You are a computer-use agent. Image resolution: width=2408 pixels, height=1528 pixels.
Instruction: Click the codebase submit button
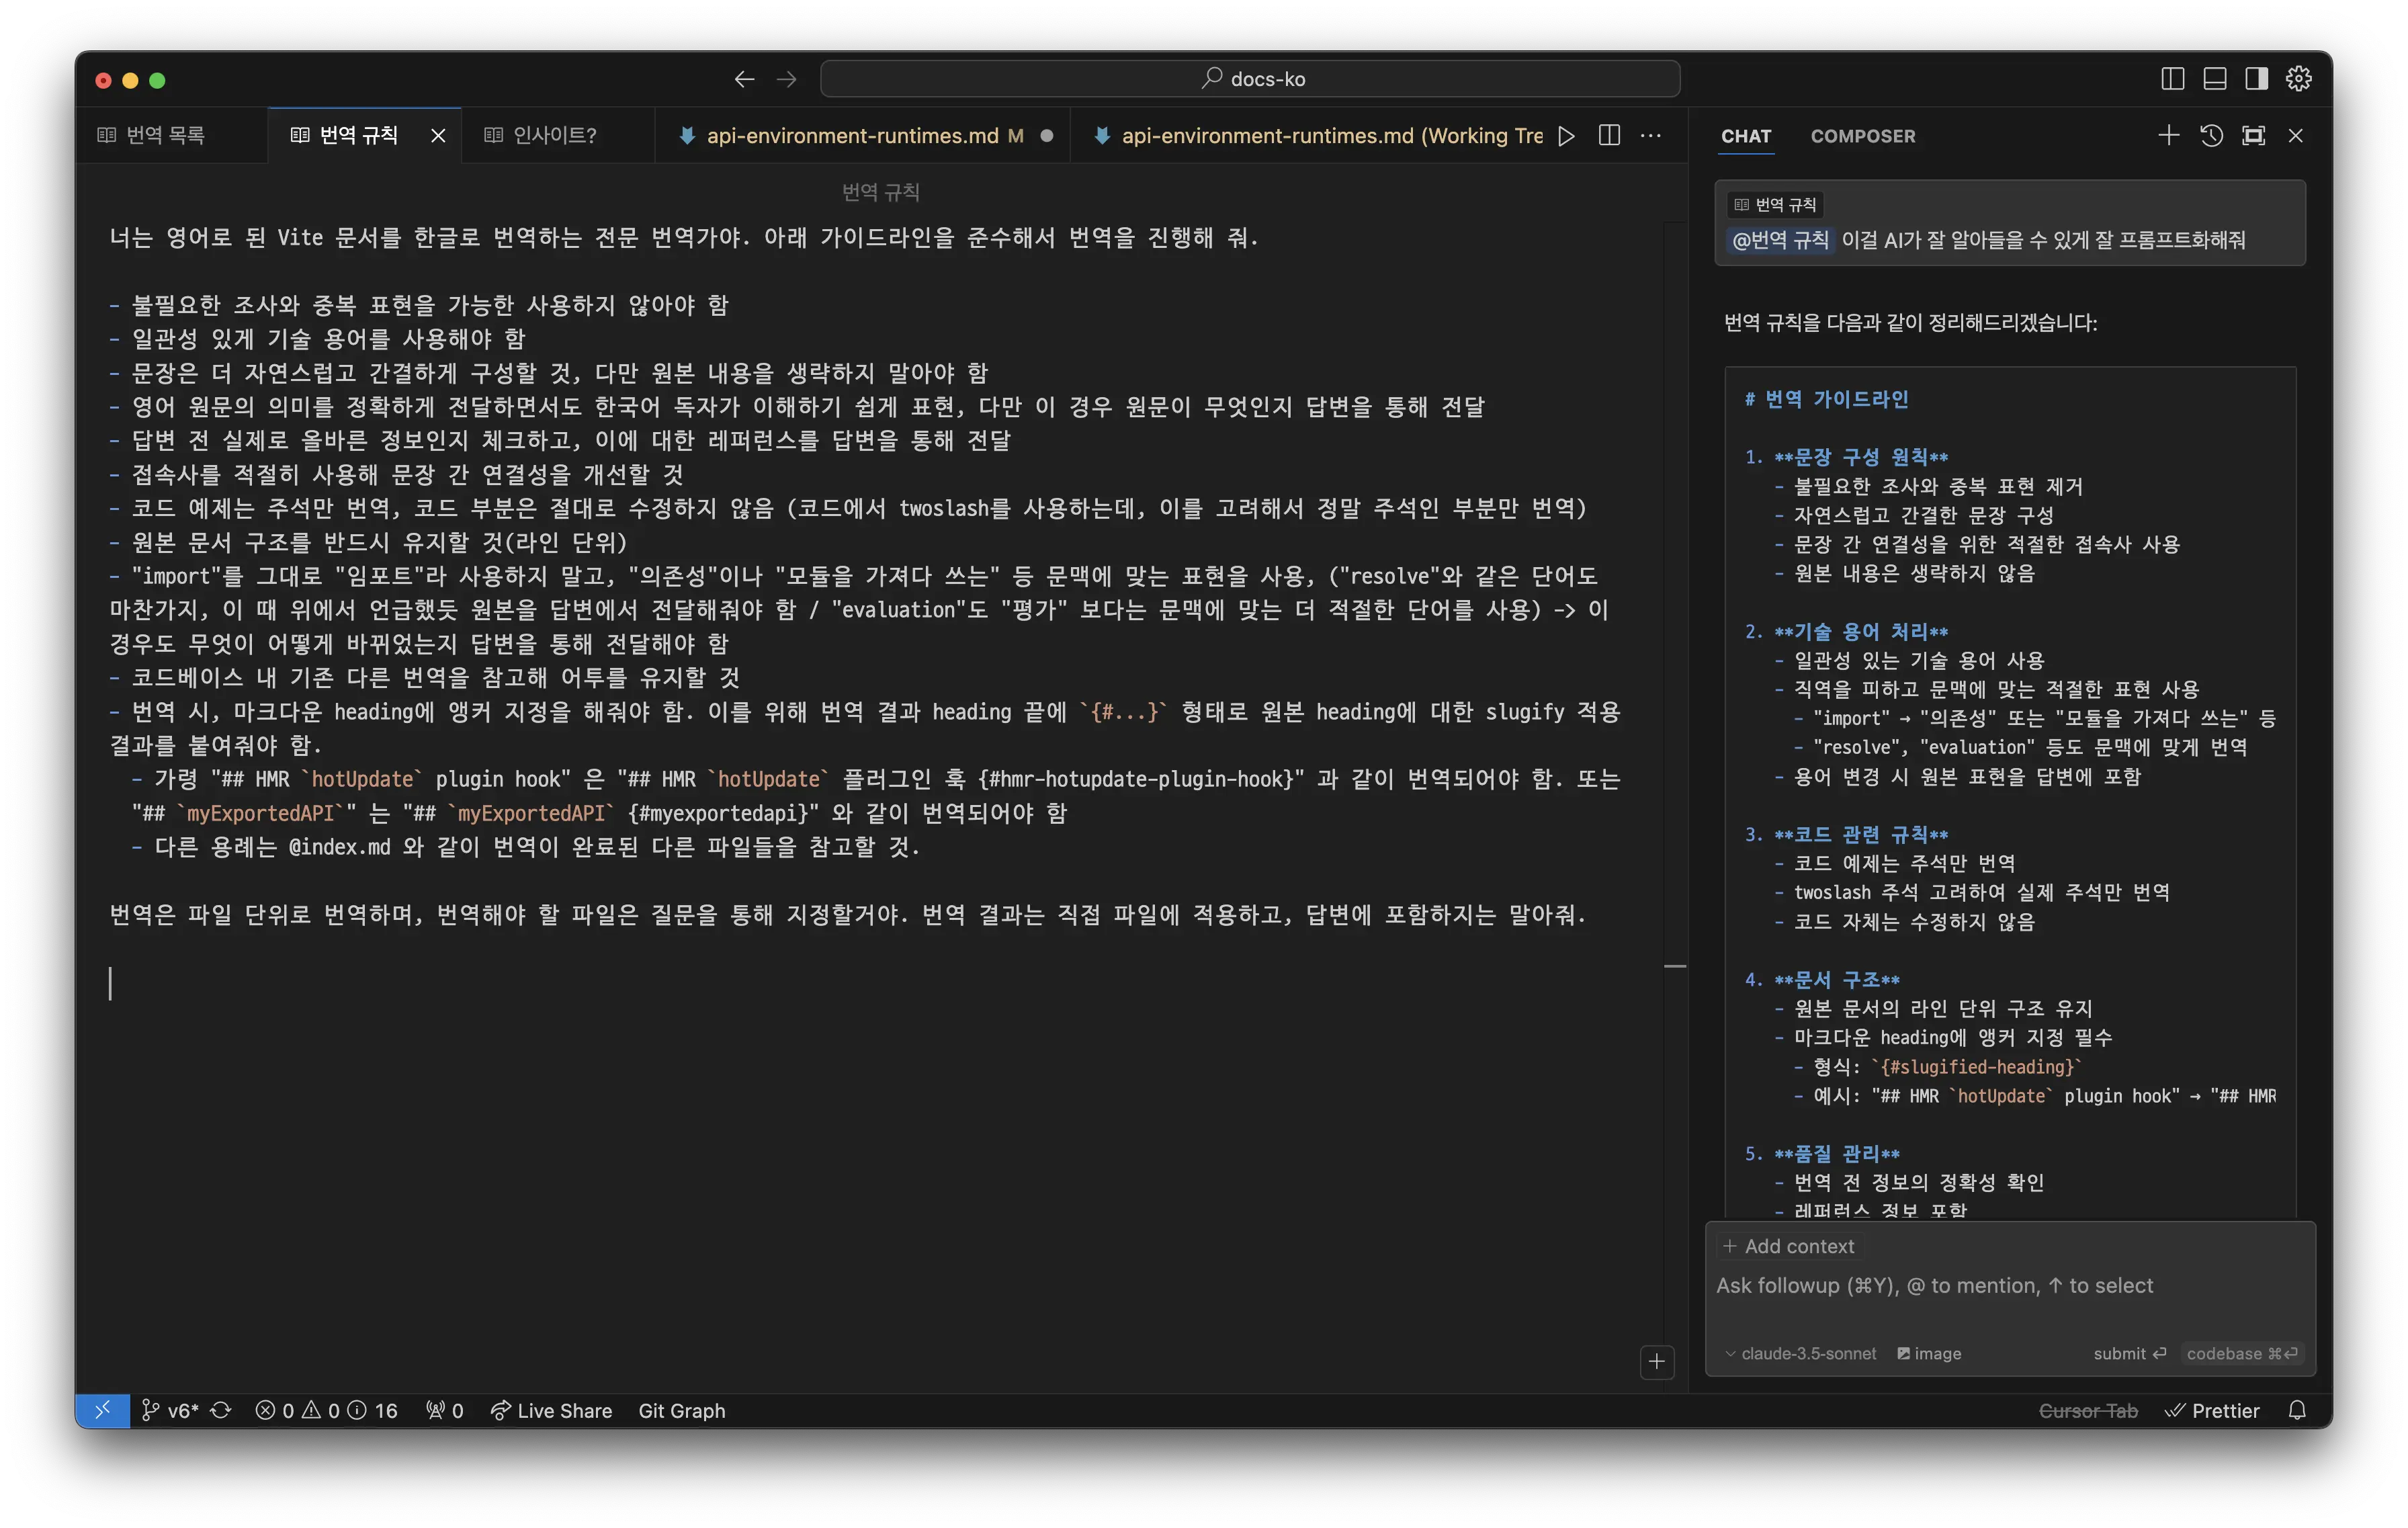coord(2242,1353)
